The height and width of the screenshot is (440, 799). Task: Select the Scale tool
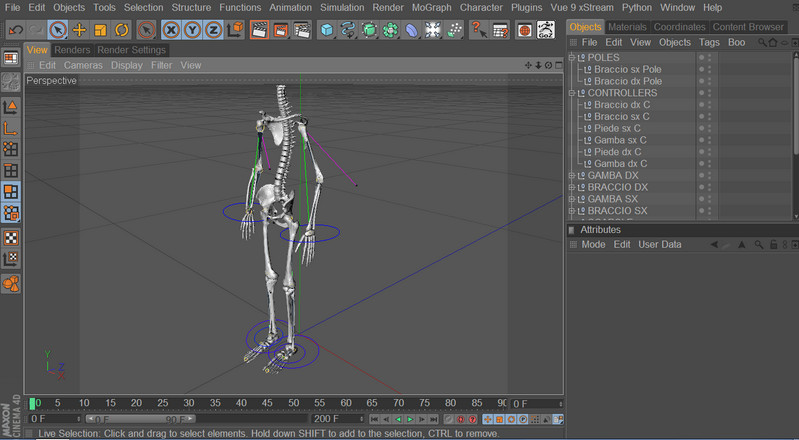pos(100,30)
